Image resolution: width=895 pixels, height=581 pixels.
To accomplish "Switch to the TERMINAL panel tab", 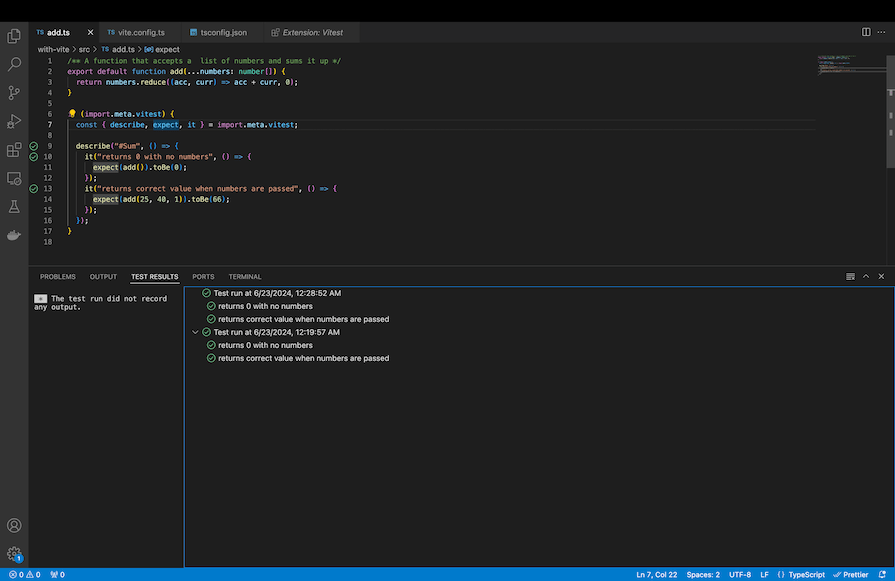I will click(244, 277).
